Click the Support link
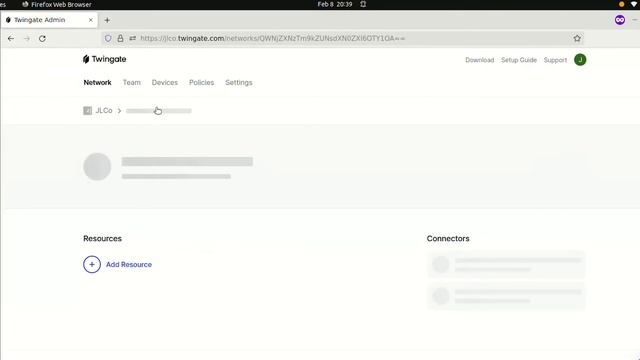This screenshot has height=360, width=640. pos(555,60)
